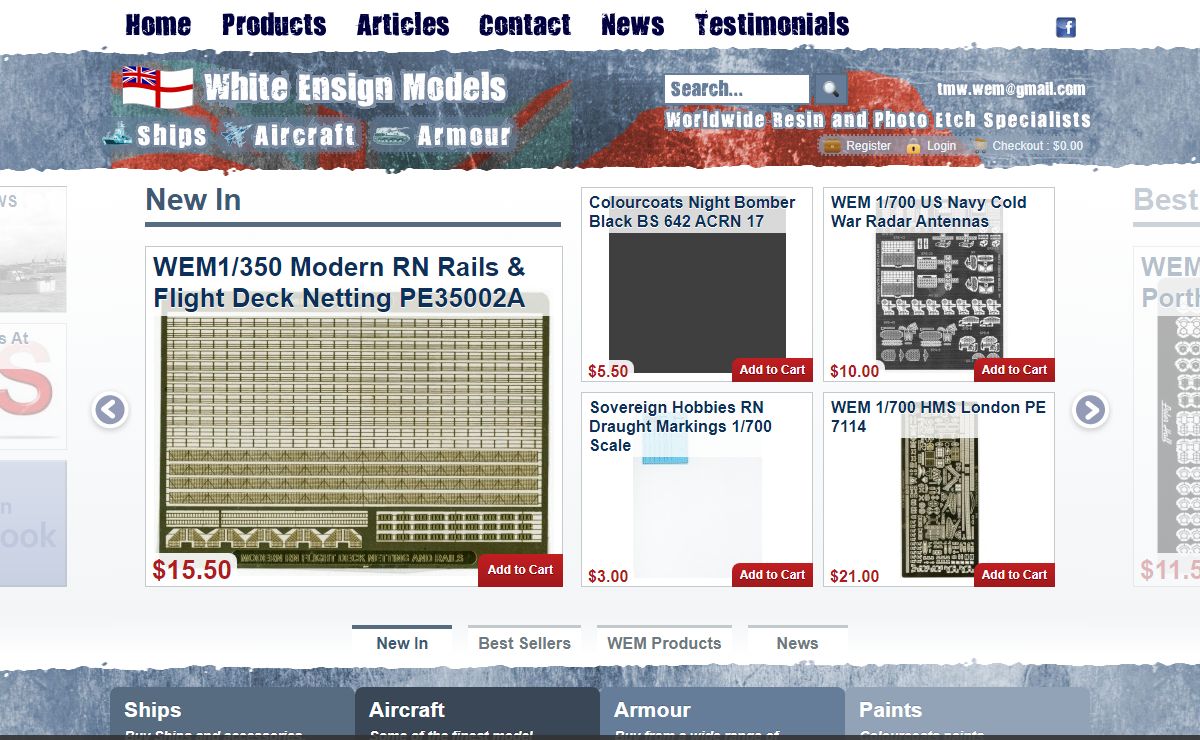1200x740 pixels.
Task: Switch to the News carousel tab
Action: click(x=798, y=642)
